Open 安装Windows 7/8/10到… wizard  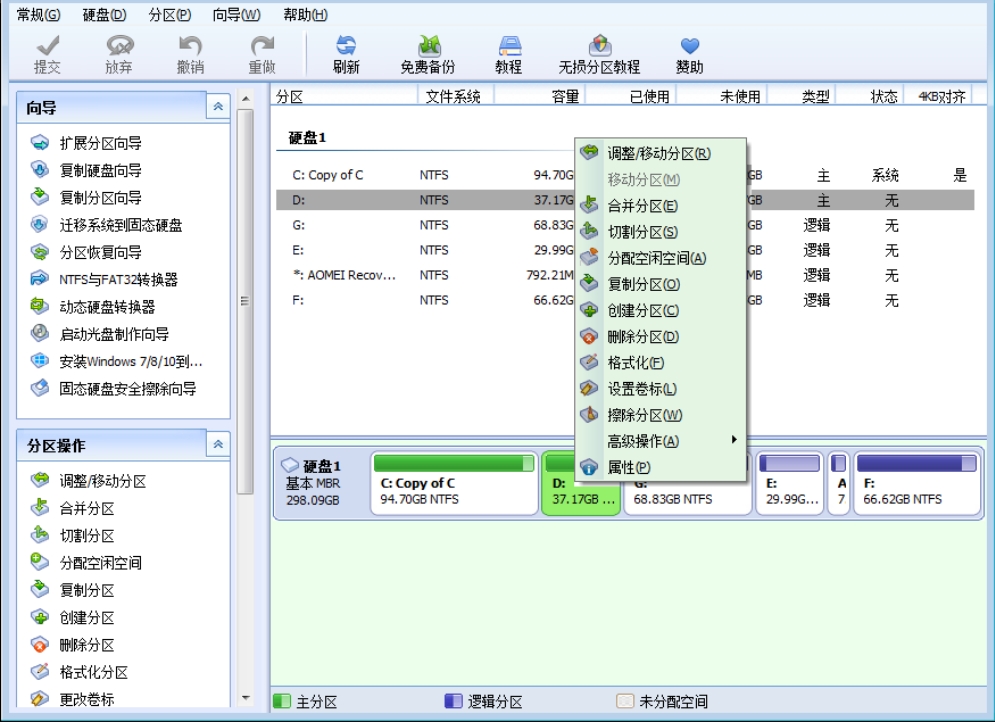[117, 362]
